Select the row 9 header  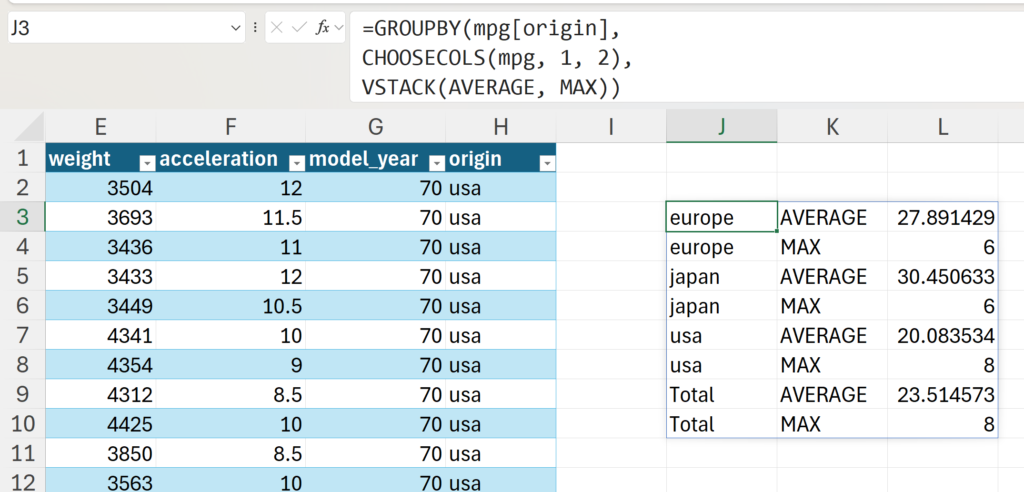click(22, 395)
